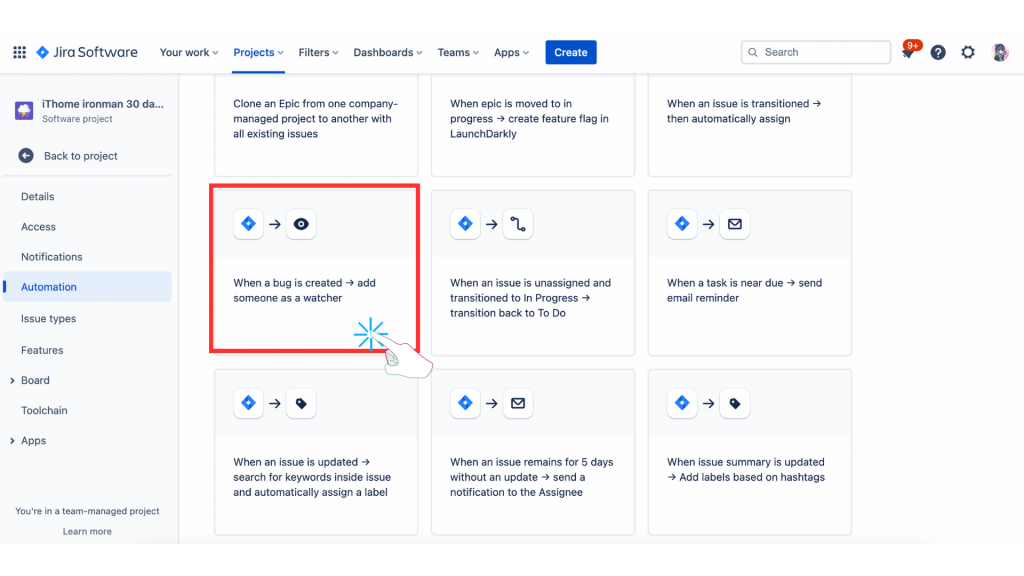Open the Filters dropdown
This screenshot has height=576, width=1024.
318,52
